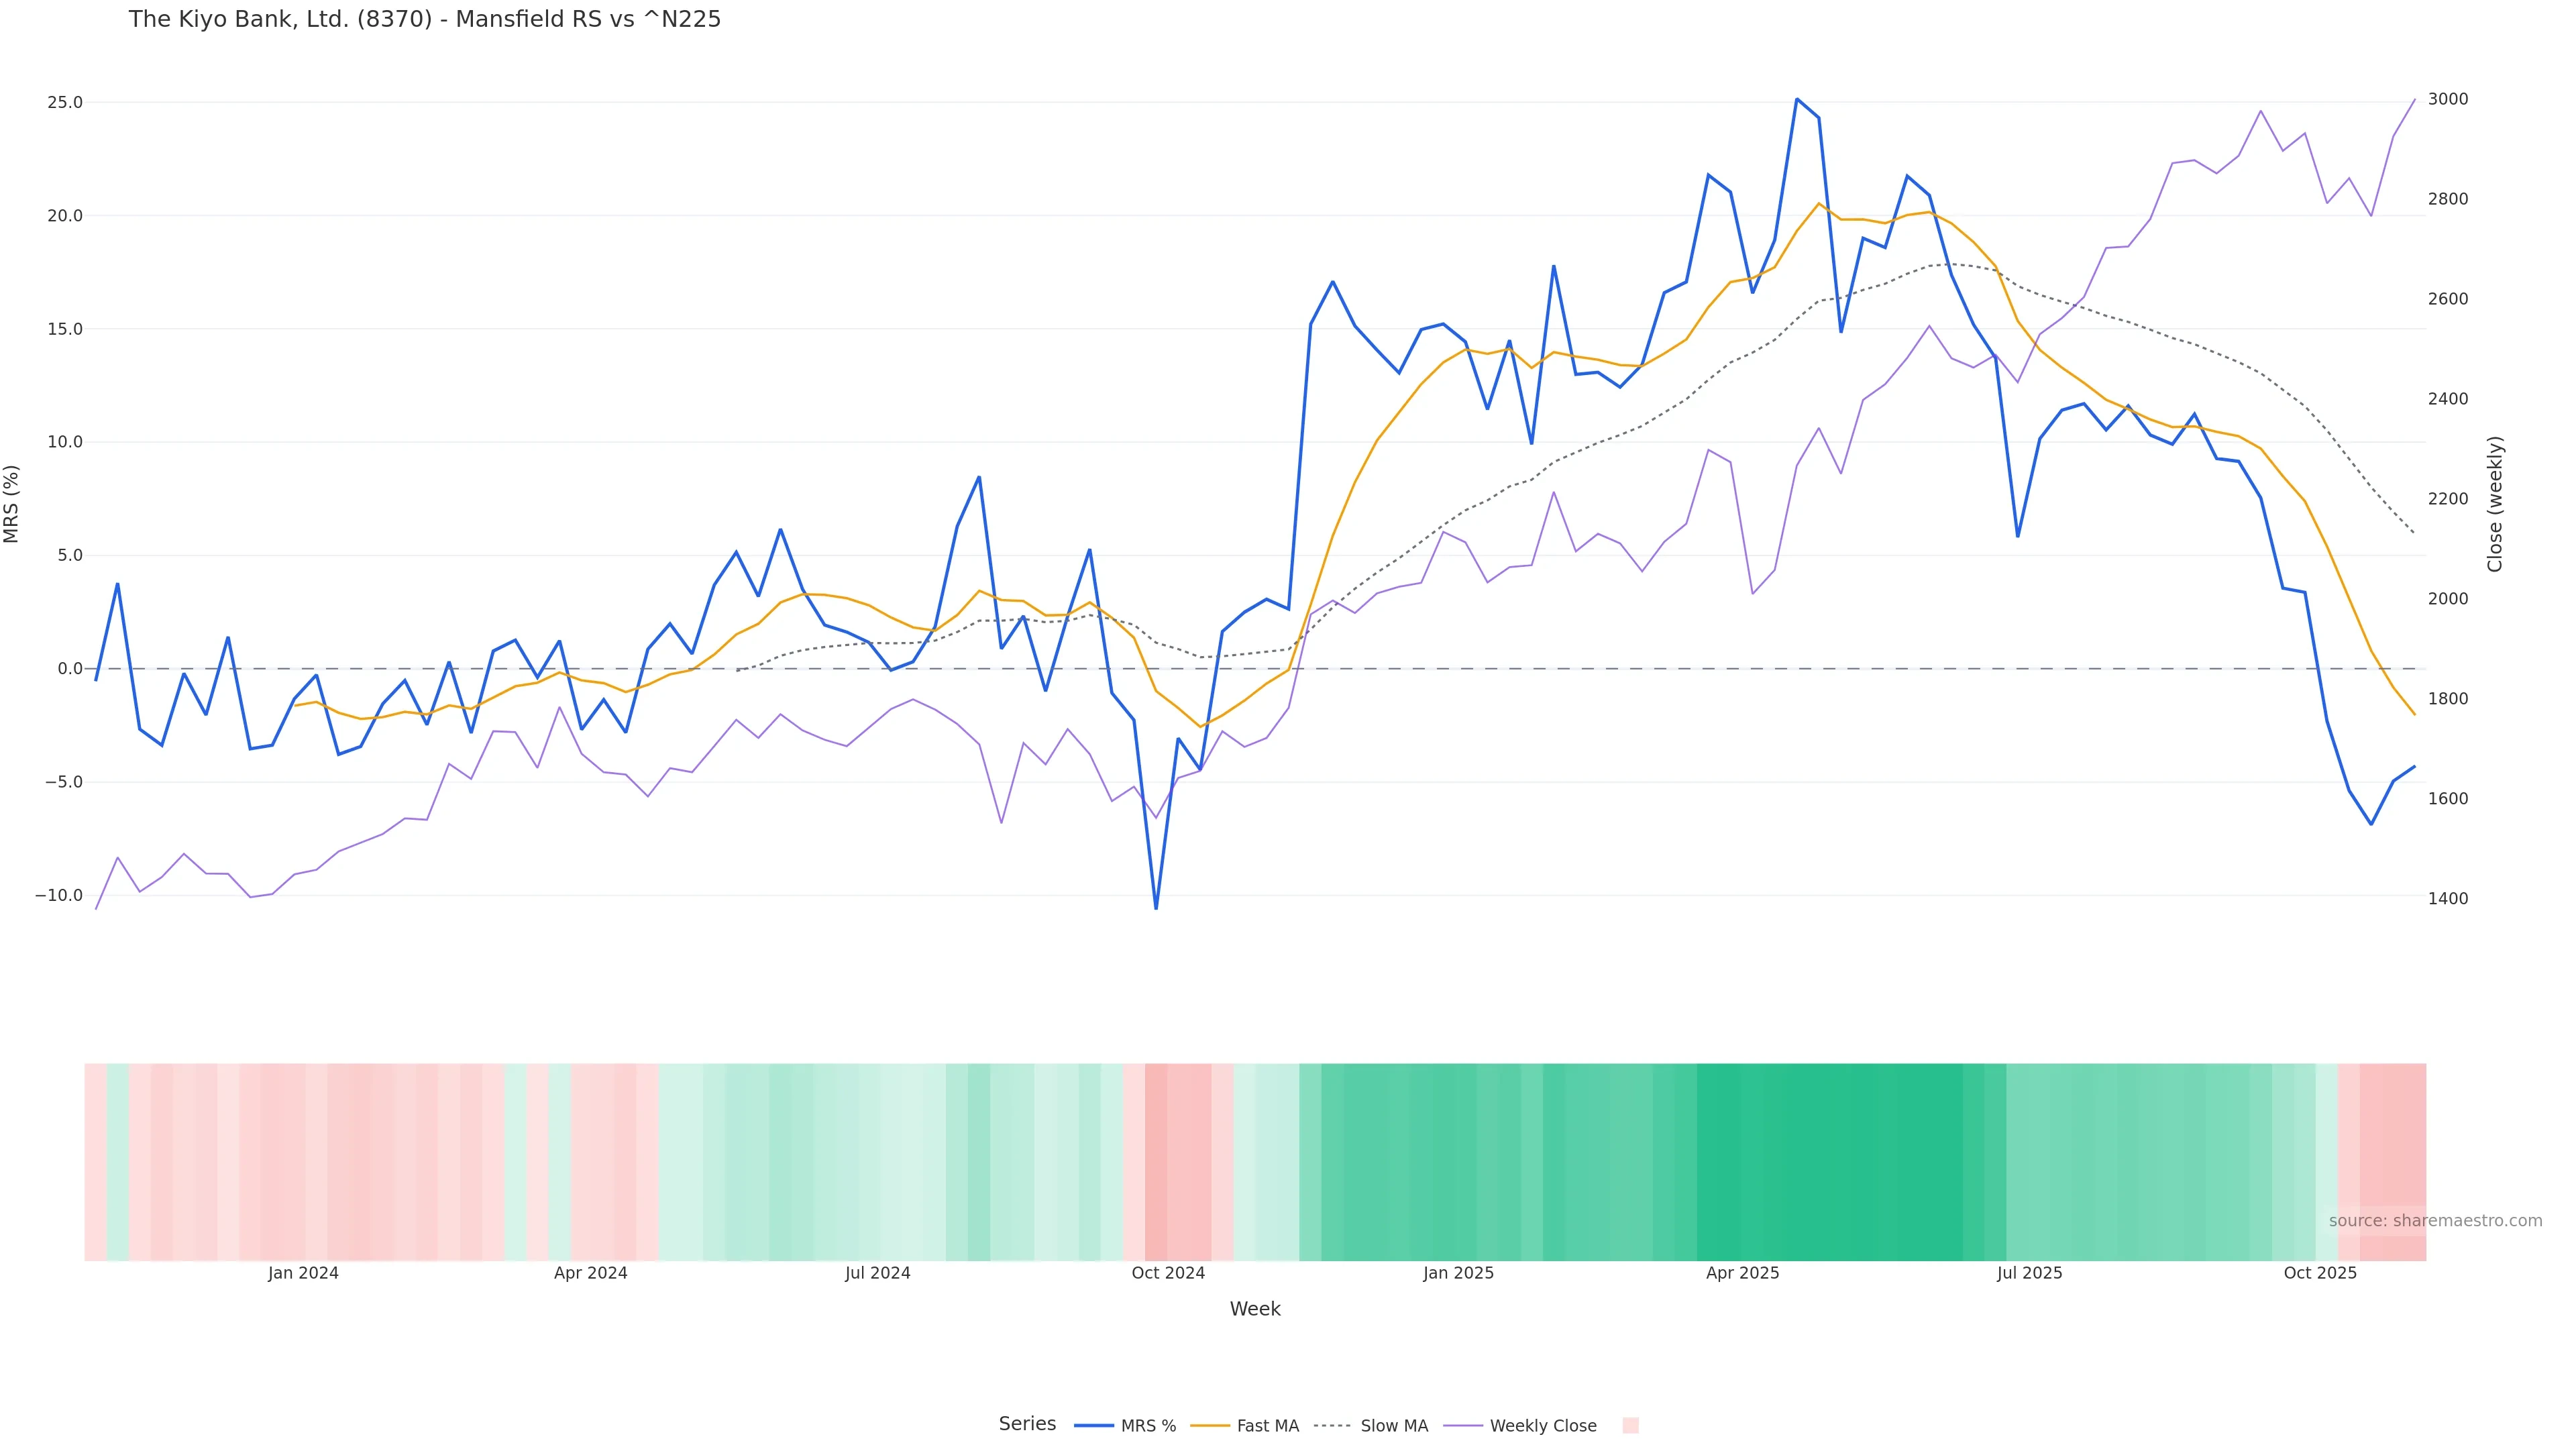
Task: Click the "Week" x-axis title
Action: click(x=1255, y=1309)
